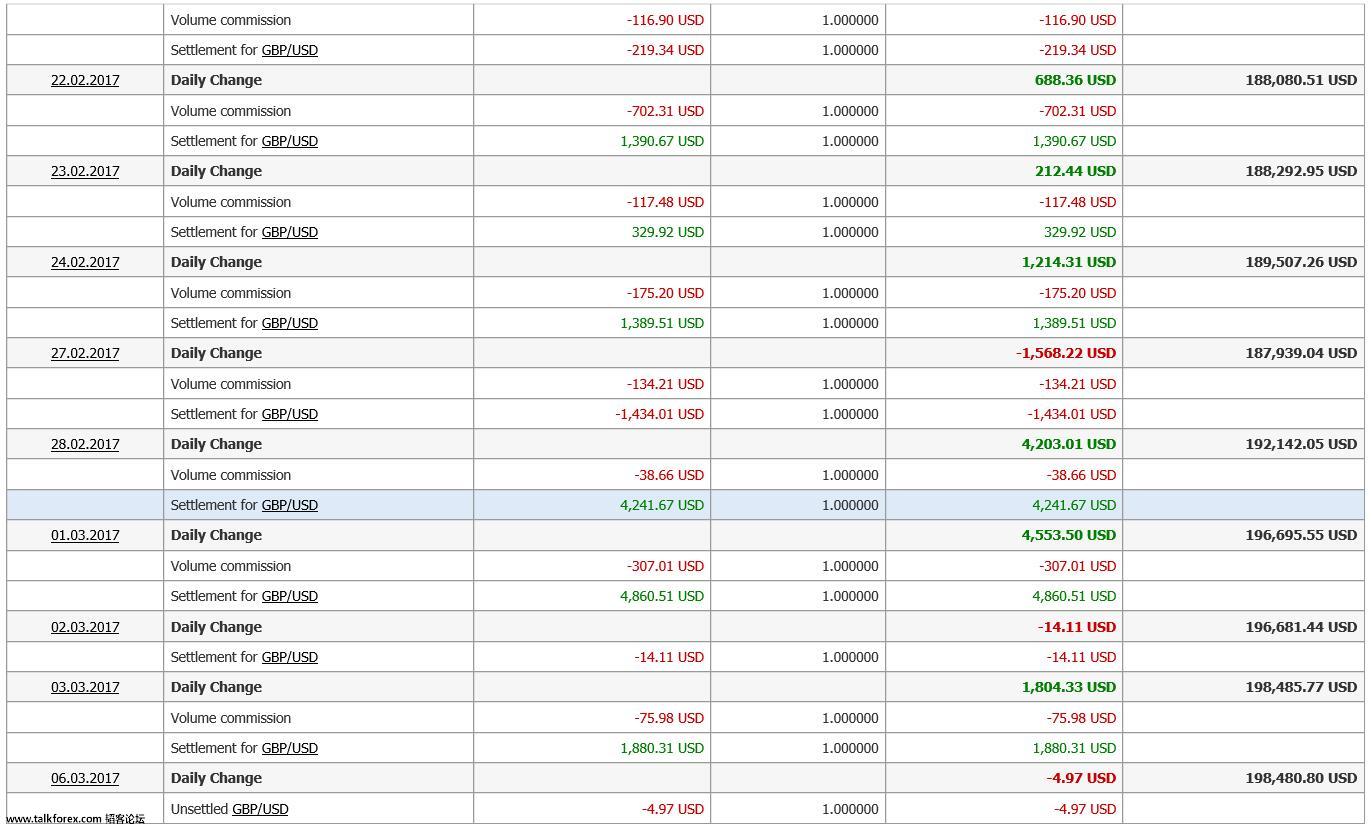Click the -117.48 USD volume commission amount
This screenshot has height=829, width=1372.
click(x=665, y=202)
